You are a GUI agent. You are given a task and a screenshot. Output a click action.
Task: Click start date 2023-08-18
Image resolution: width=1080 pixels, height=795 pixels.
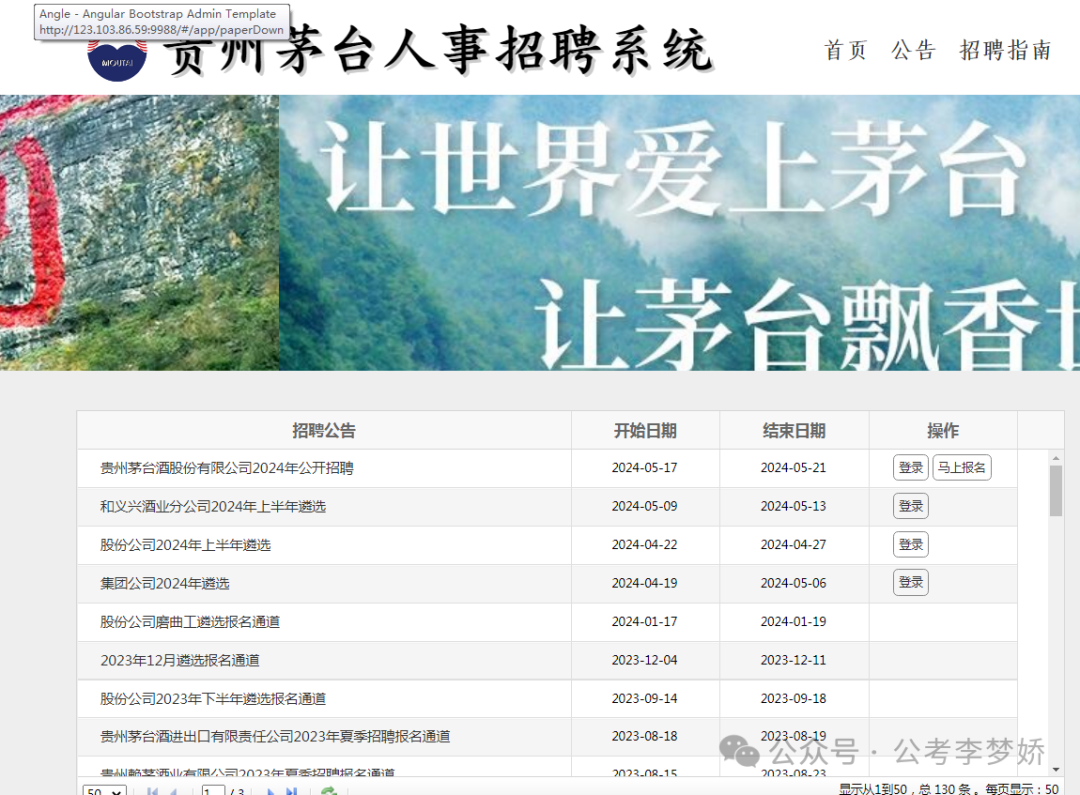645,736
